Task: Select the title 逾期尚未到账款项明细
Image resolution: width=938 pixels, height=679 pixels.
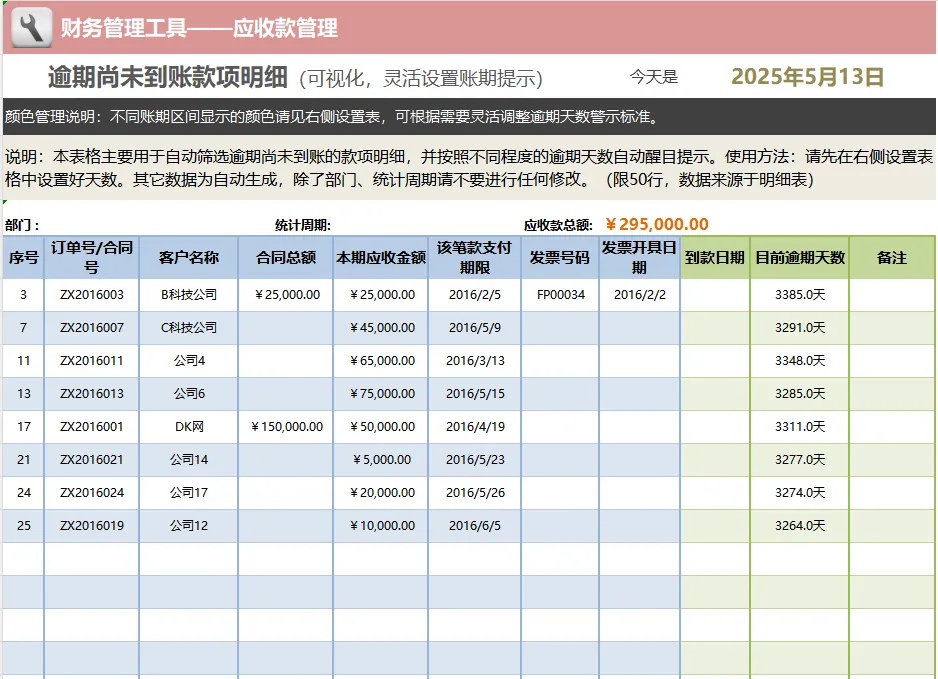Action: point(168,77)
